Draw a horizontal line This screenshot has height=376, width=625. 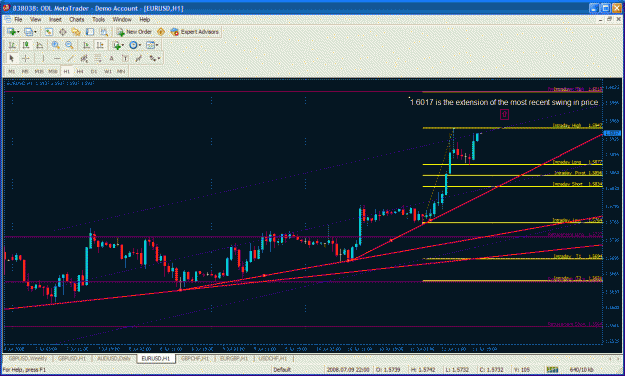click(x=57, y=58)
